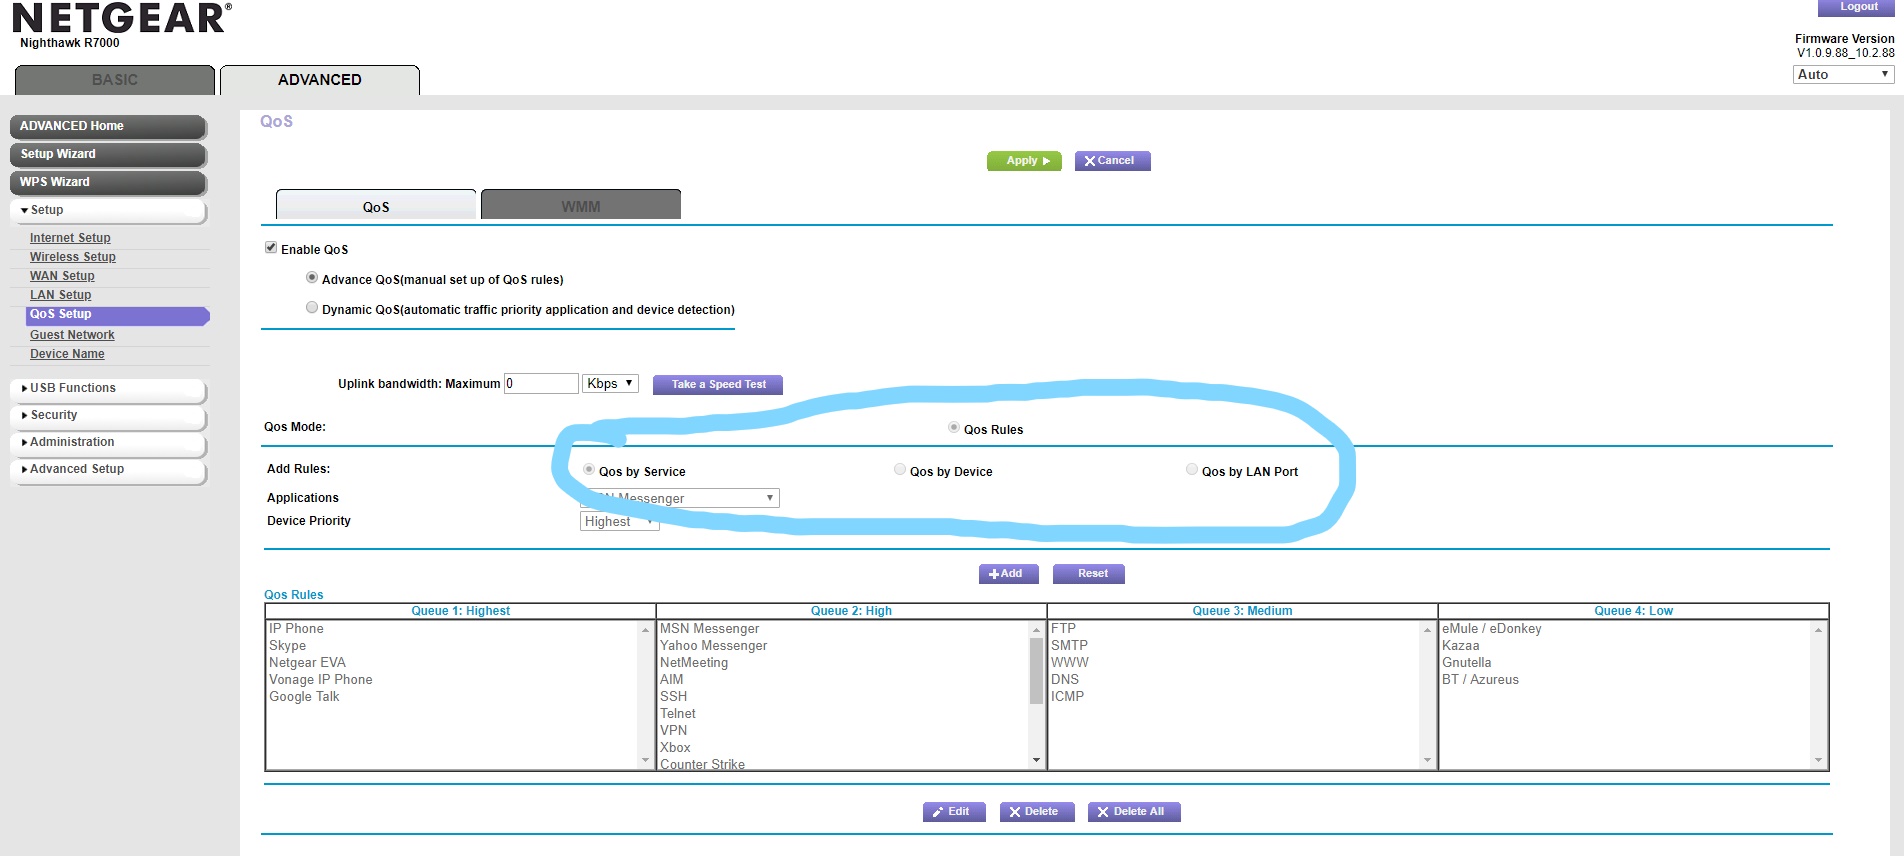Choose the Qos by Device radio button

pos(900,470)
